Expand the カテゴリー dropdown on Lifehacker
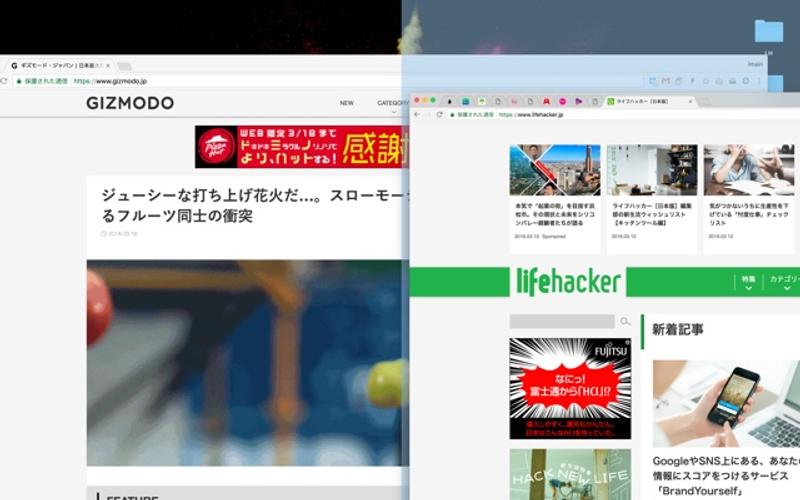Viewport: 800px width, 500px height. click(x=785, y=283)
